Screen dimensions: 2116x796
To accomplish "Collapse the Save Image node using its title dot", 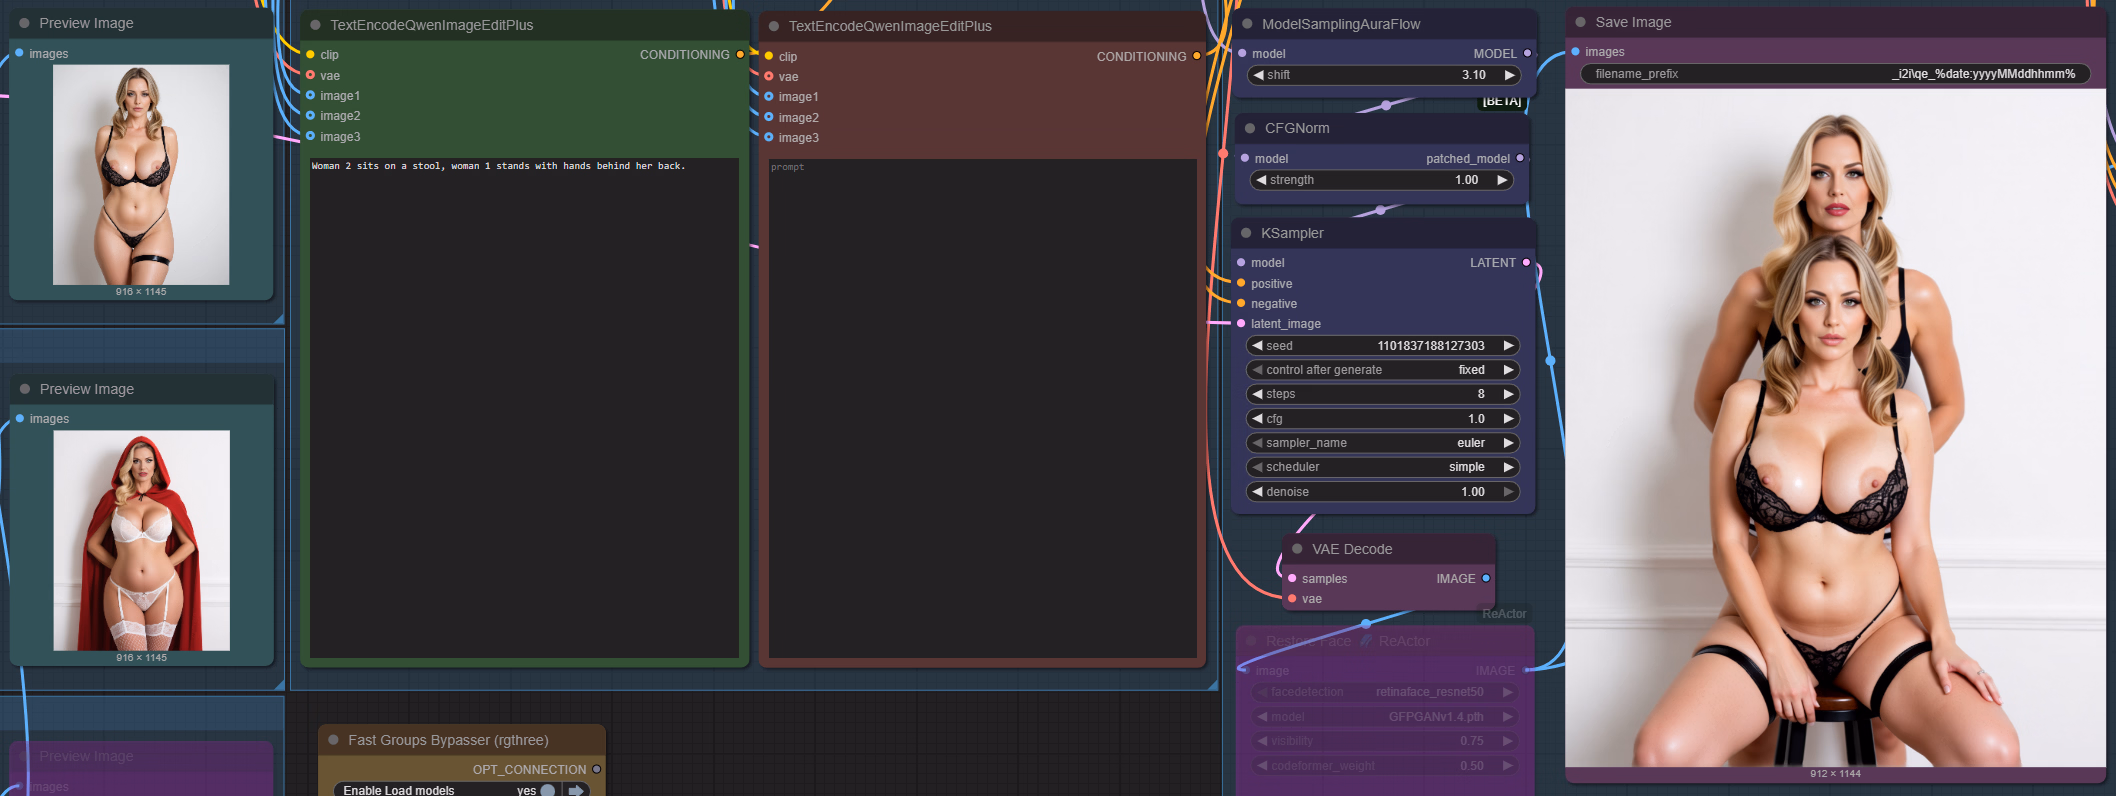I will pos(1580,22).
